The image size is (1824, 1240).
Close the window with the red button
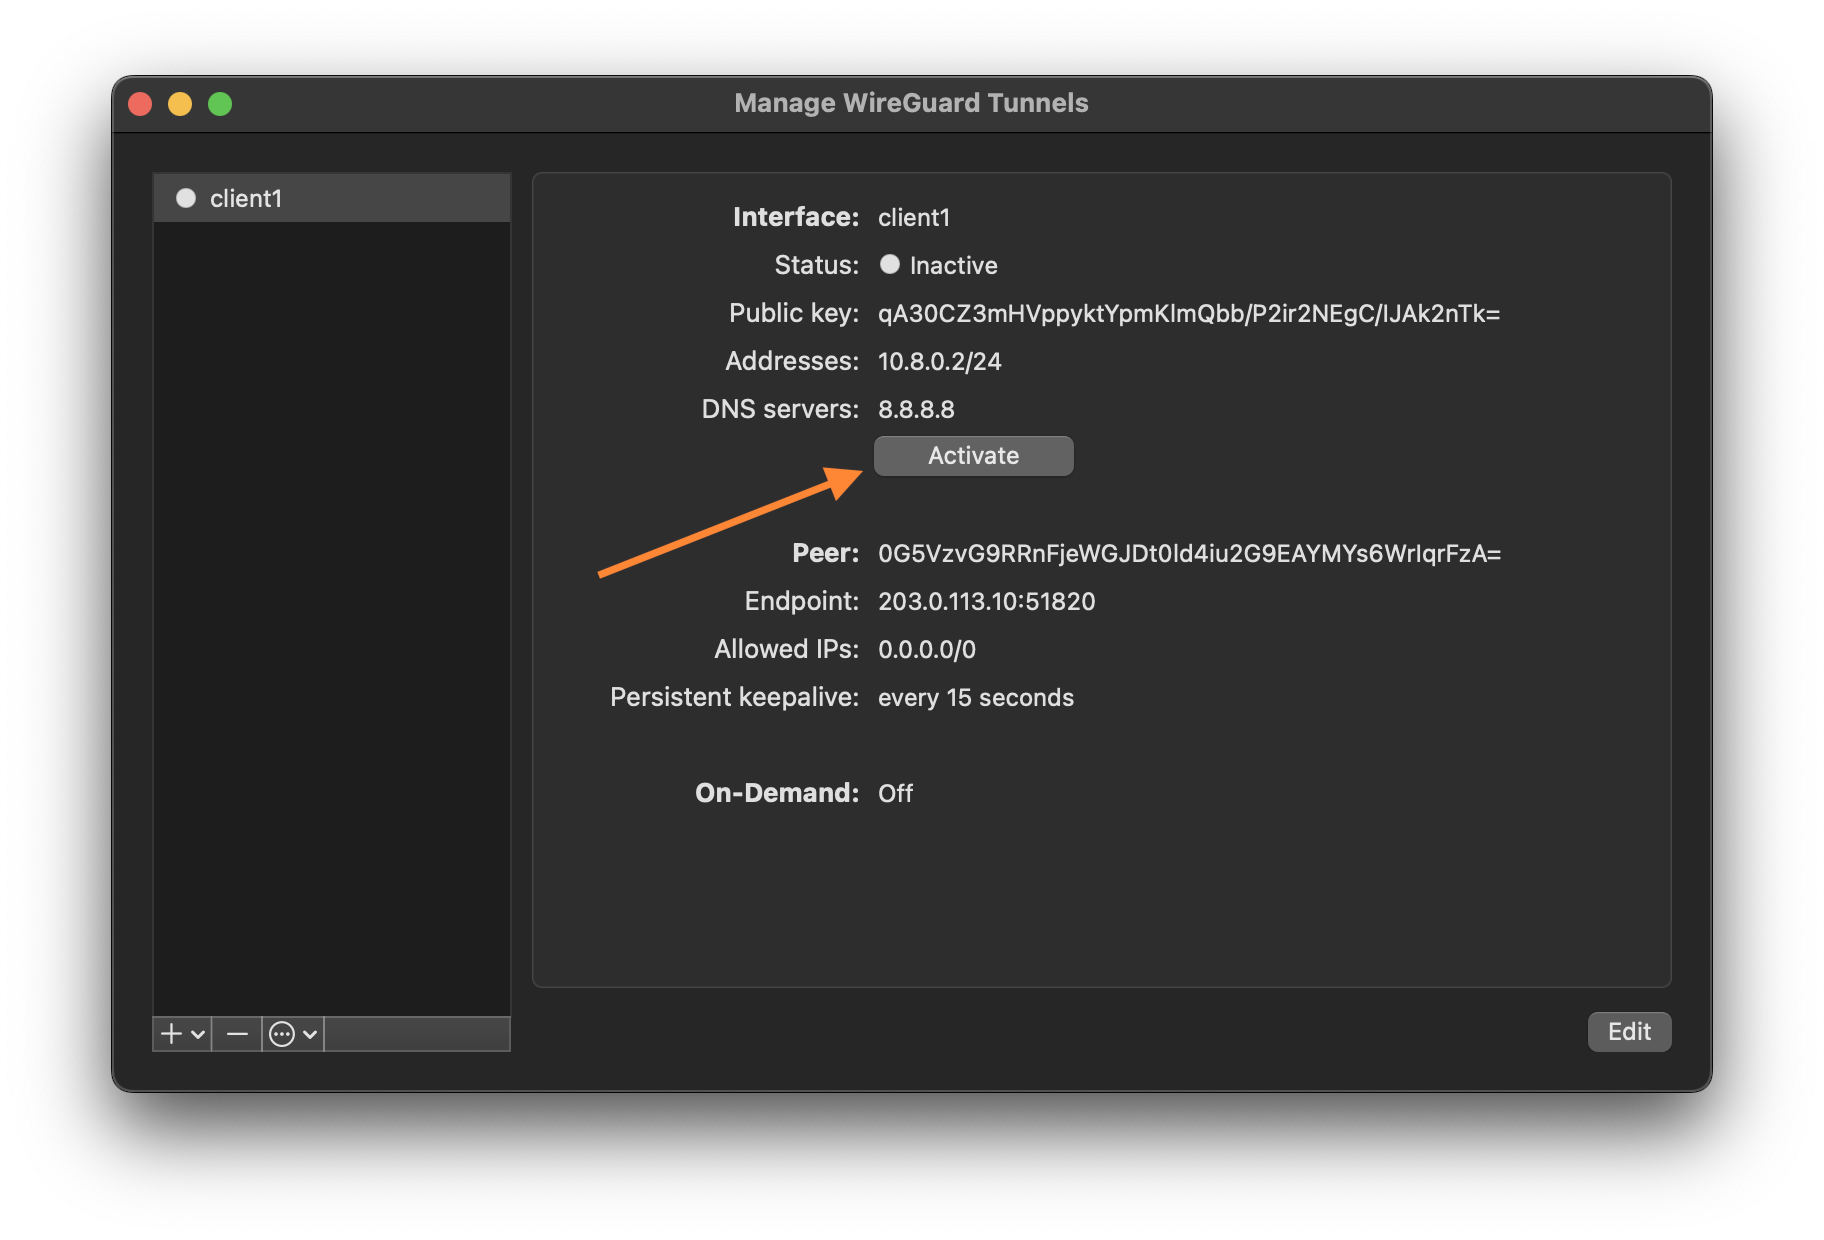140,104
